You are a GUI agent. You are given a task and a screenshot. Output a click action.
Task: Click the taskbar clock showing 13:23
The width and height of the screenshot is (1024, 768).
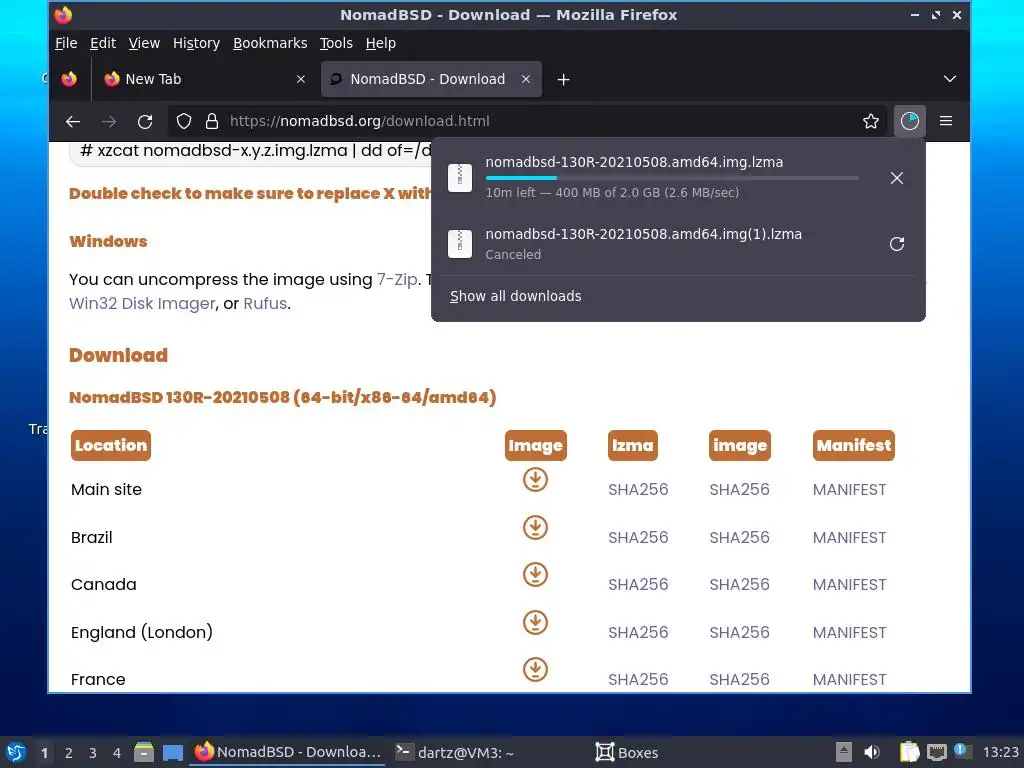pos(1000,752)
